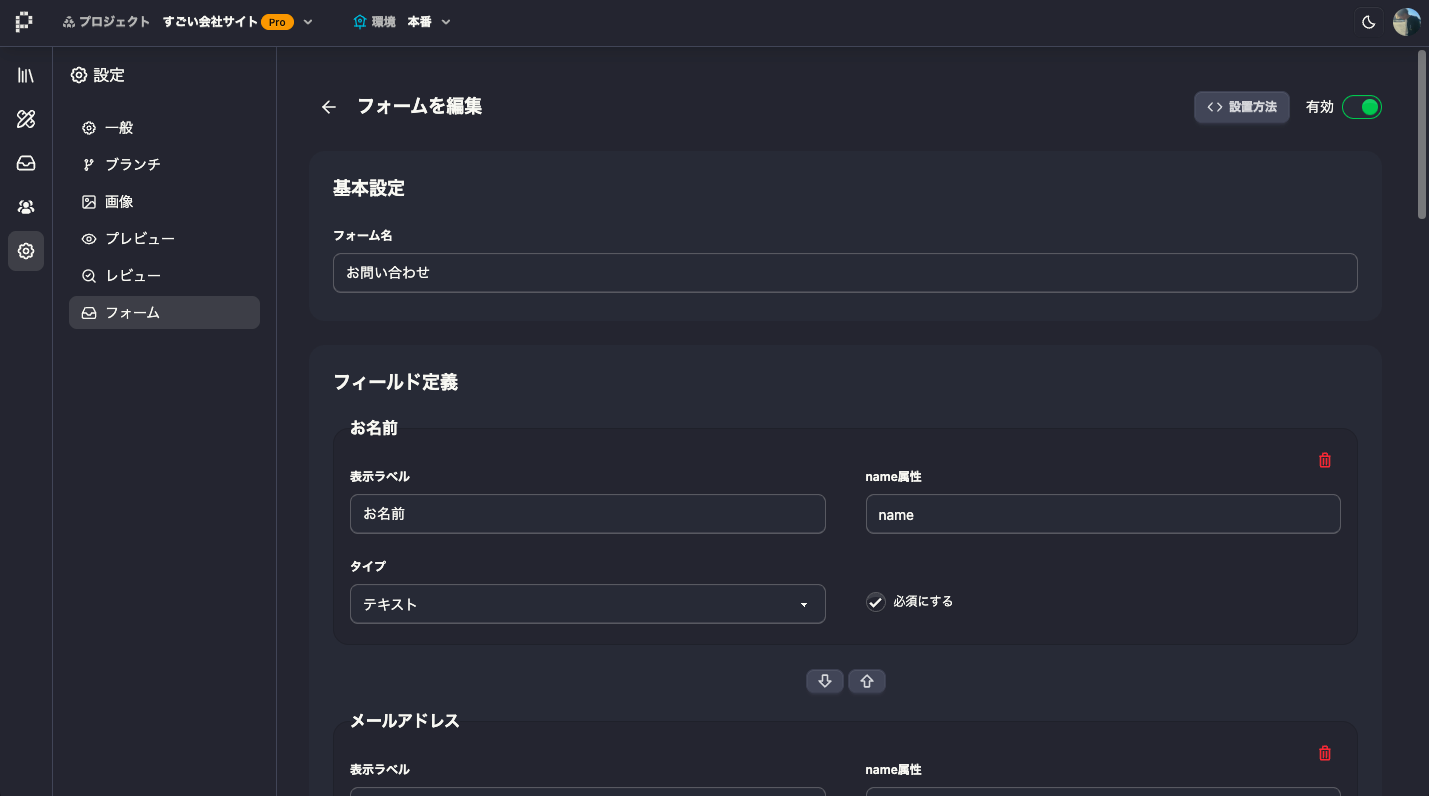Screen dimensions: 1429x796
Task: Delete the お名前 field with trash icon
Action: [x=1325, y=460]
